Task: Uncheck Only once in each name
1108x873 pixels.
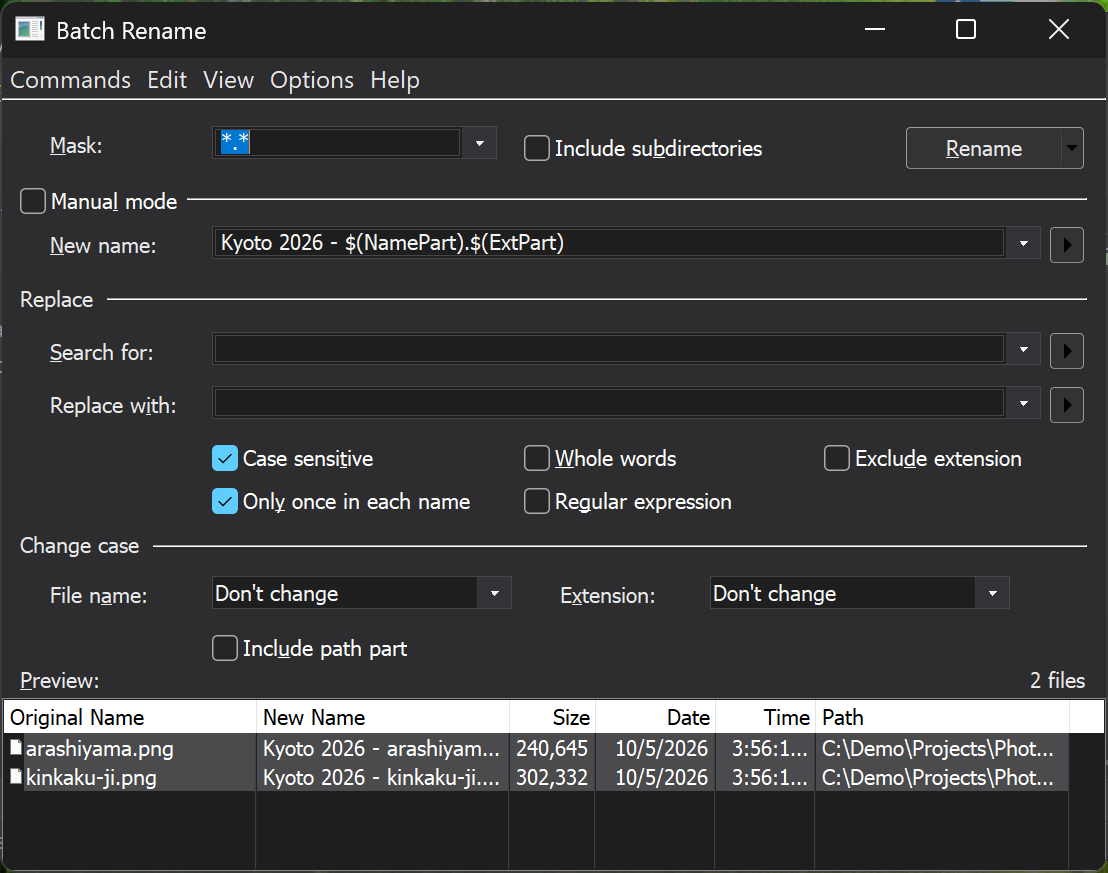Action: click(225, 501)
